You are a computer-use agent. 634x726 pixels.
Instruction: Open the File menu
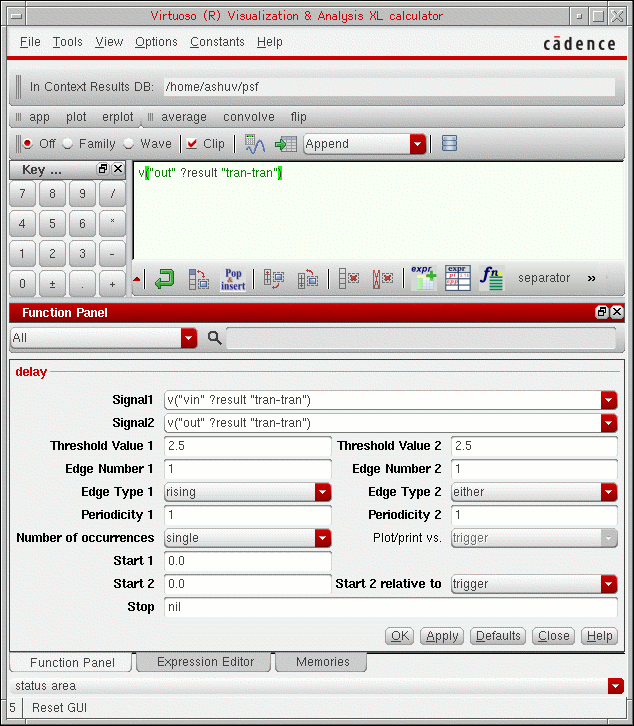[30, 42]
